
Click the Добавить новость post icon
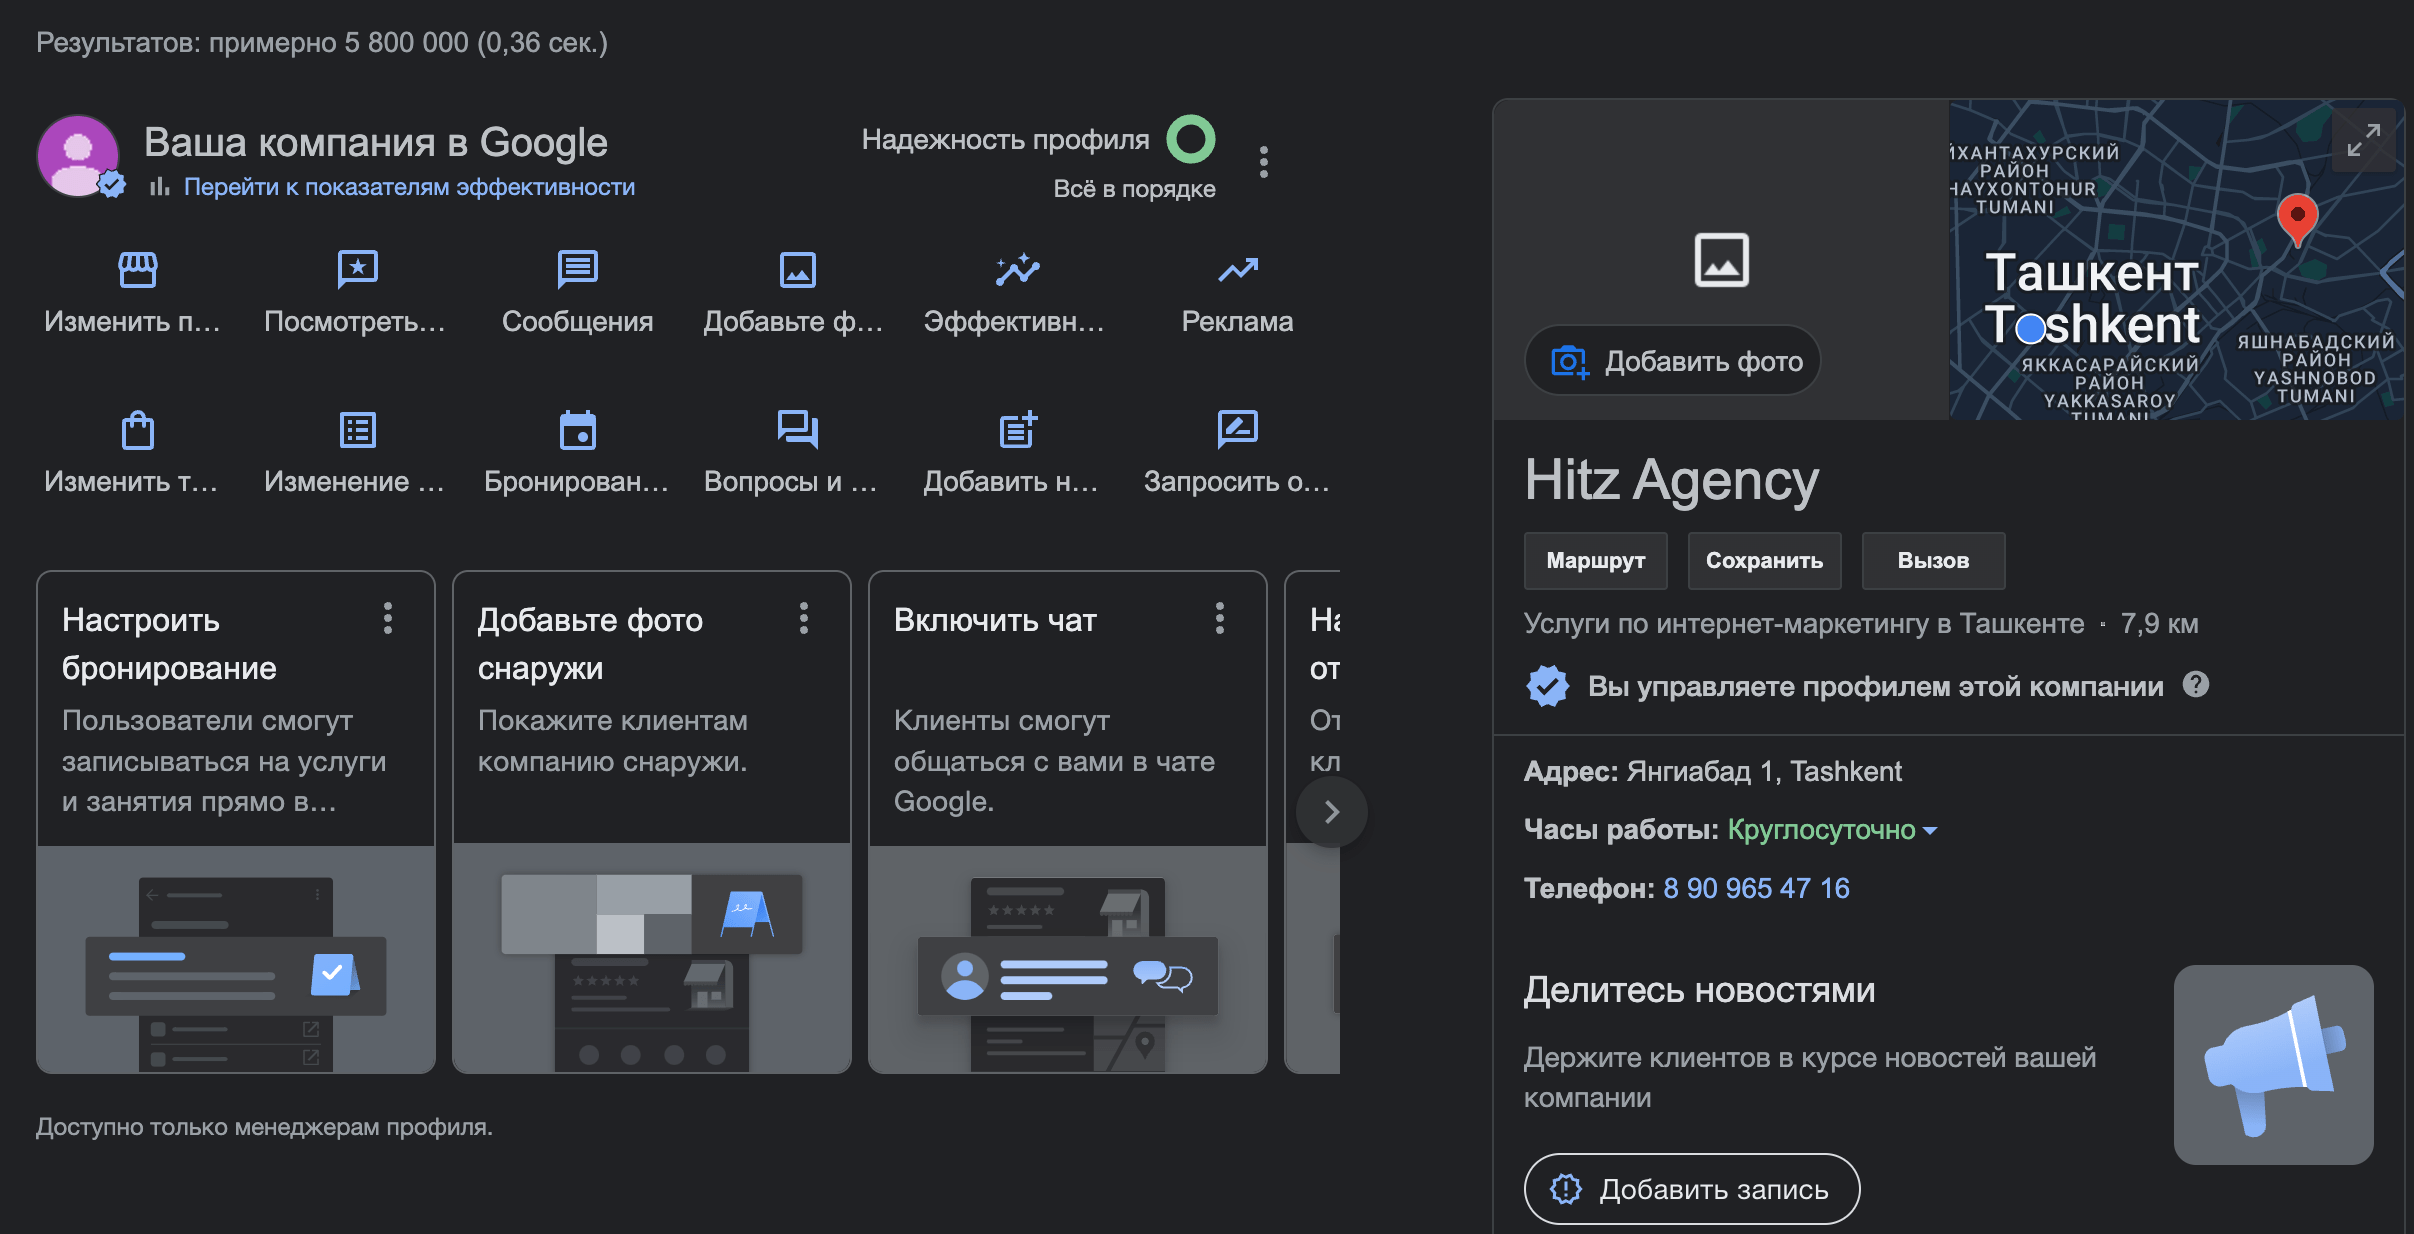(x=1017, y=430)
